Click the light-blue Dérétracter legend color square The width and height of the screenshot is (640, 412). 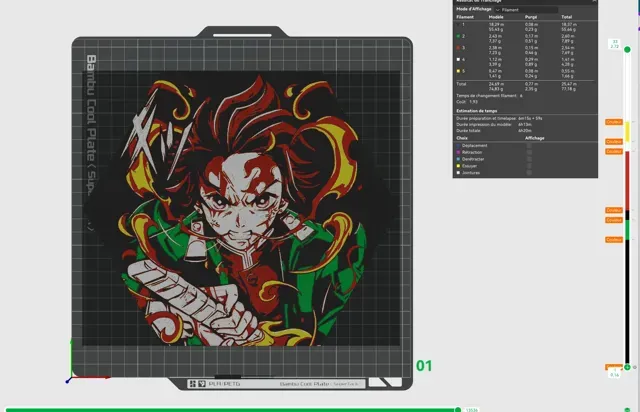[458, 159]
